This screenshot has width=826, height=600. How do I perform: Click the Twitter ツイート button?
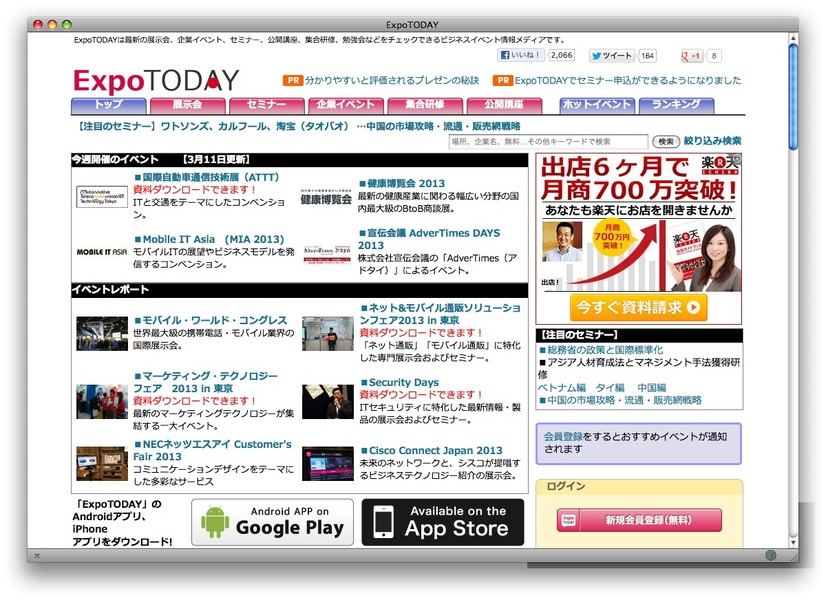(x=612, y=55)
